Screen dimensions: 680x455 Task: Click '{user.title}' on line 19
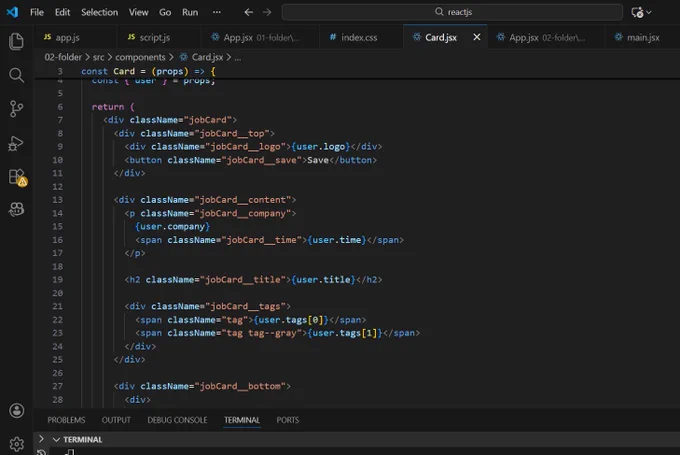pyautogui.click(x=324, y=280)
